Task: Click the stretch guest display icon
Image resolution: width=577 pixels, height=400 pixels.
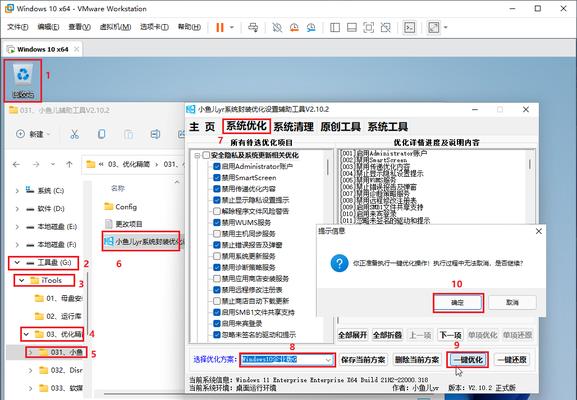Action: (434, 27)
